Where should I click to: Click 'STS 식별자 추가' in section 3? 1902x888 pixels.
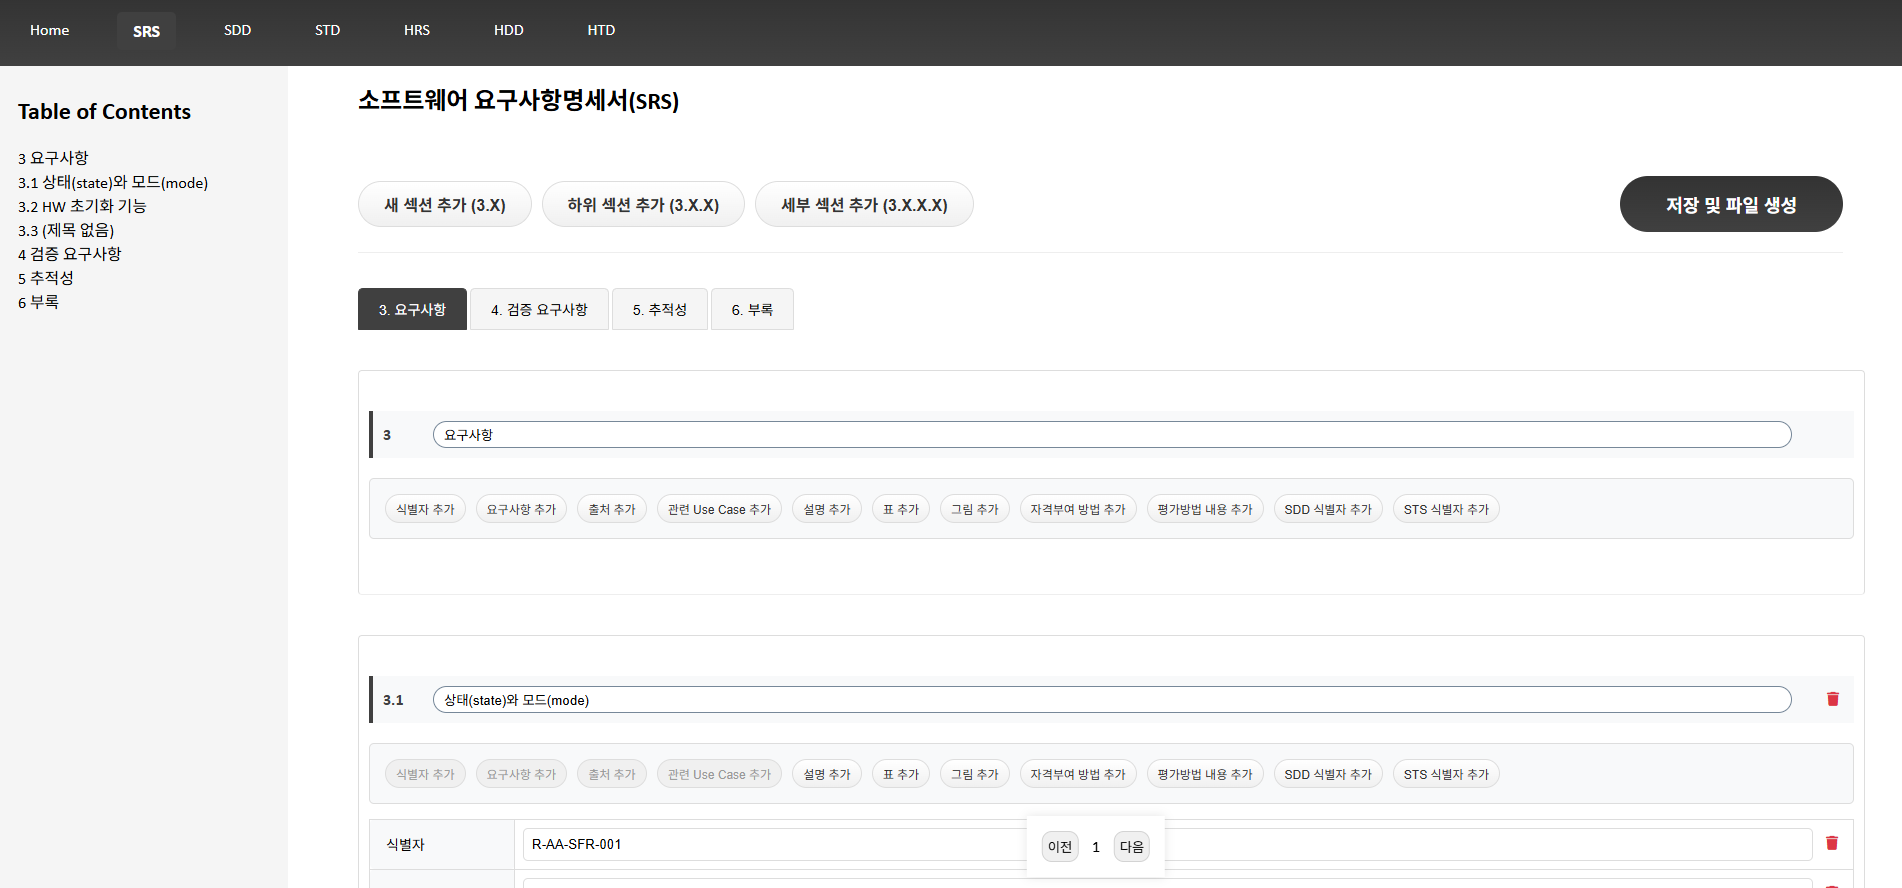[1446, 509]
